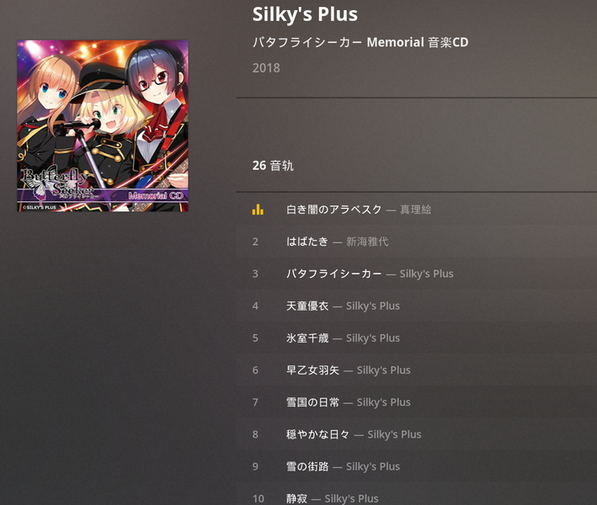Click the now-playing equalizer icon

point(257,209)
